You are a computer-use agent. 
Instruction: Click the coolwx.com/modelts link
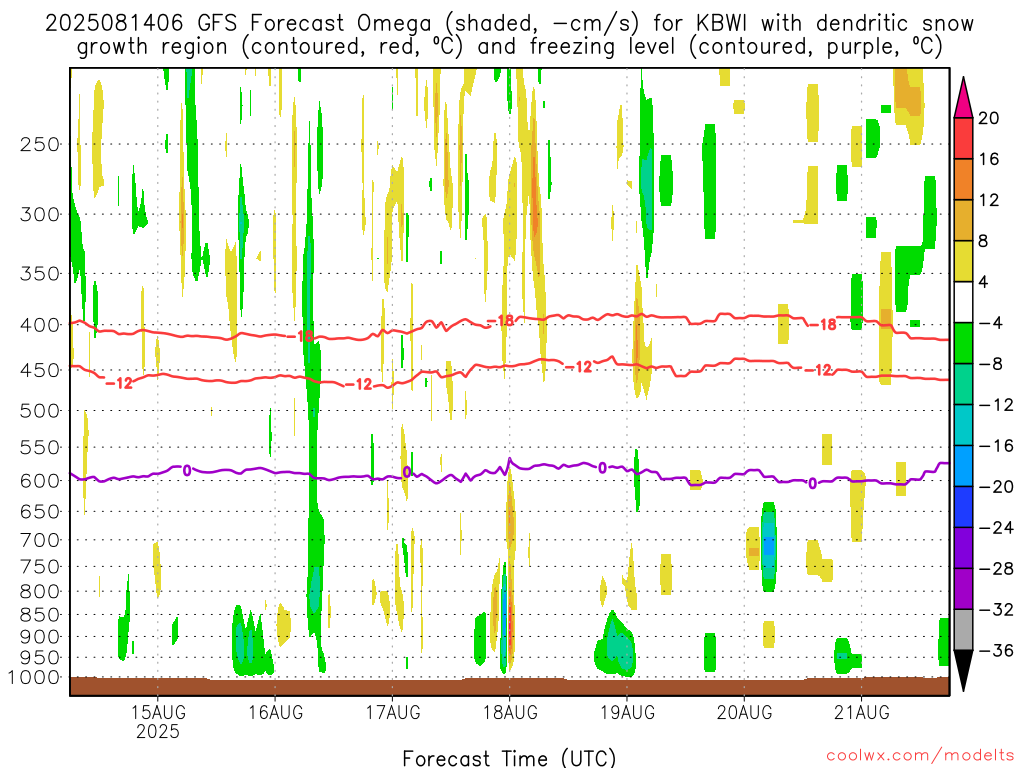tap(920, 756)
